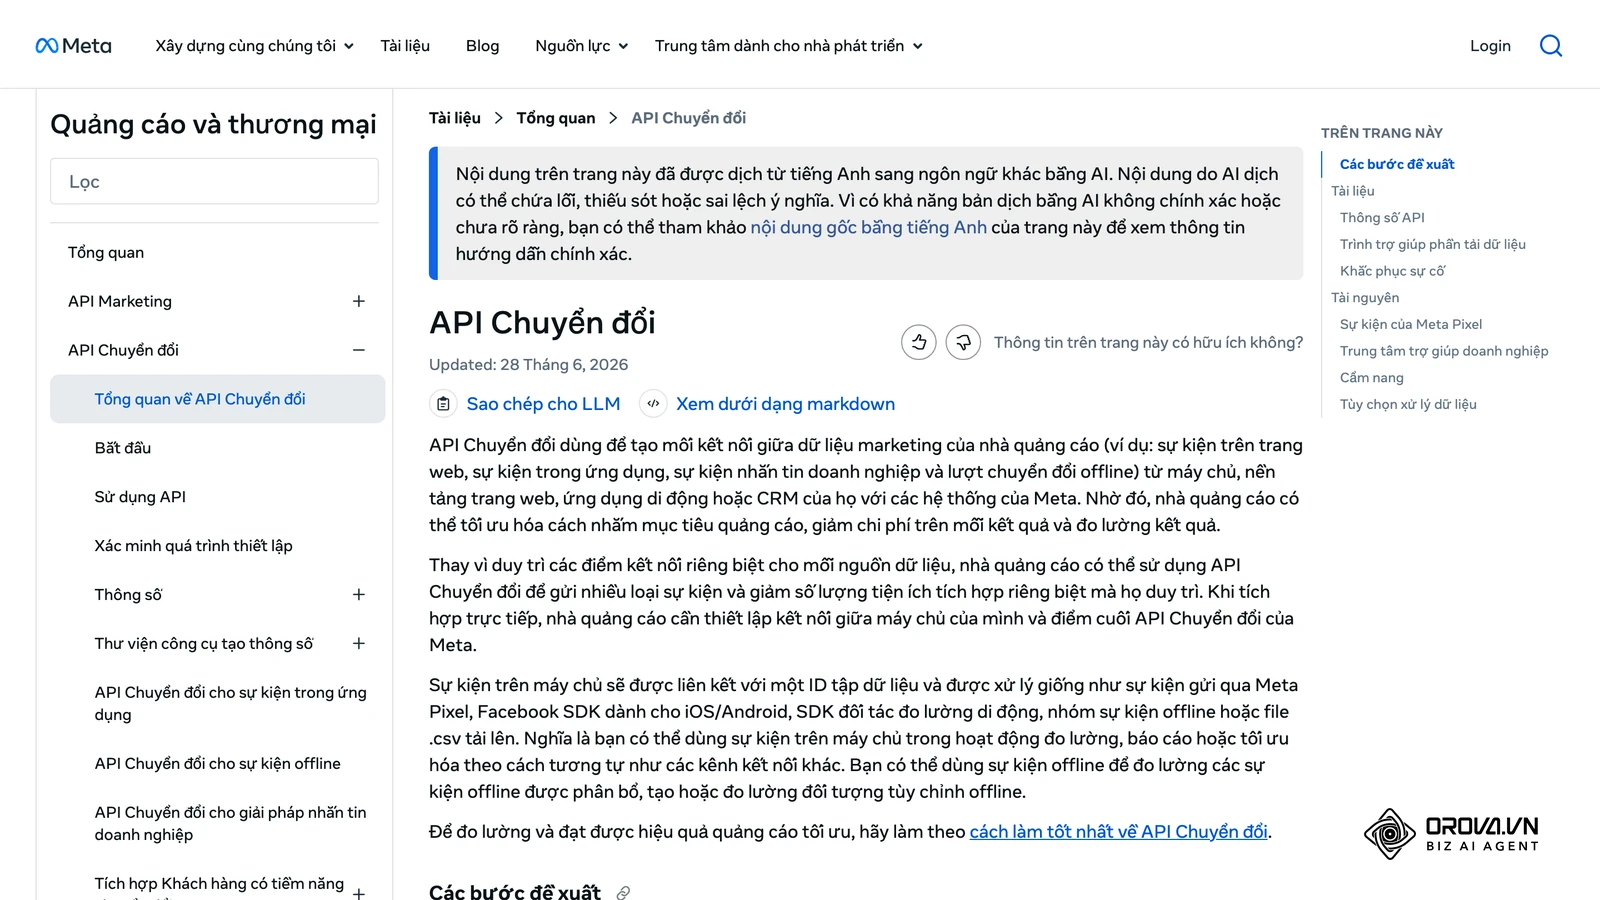Click Tổng quan breadcrumb link
The height and width of the screenshot is (900, 1600).
[555, 118]
